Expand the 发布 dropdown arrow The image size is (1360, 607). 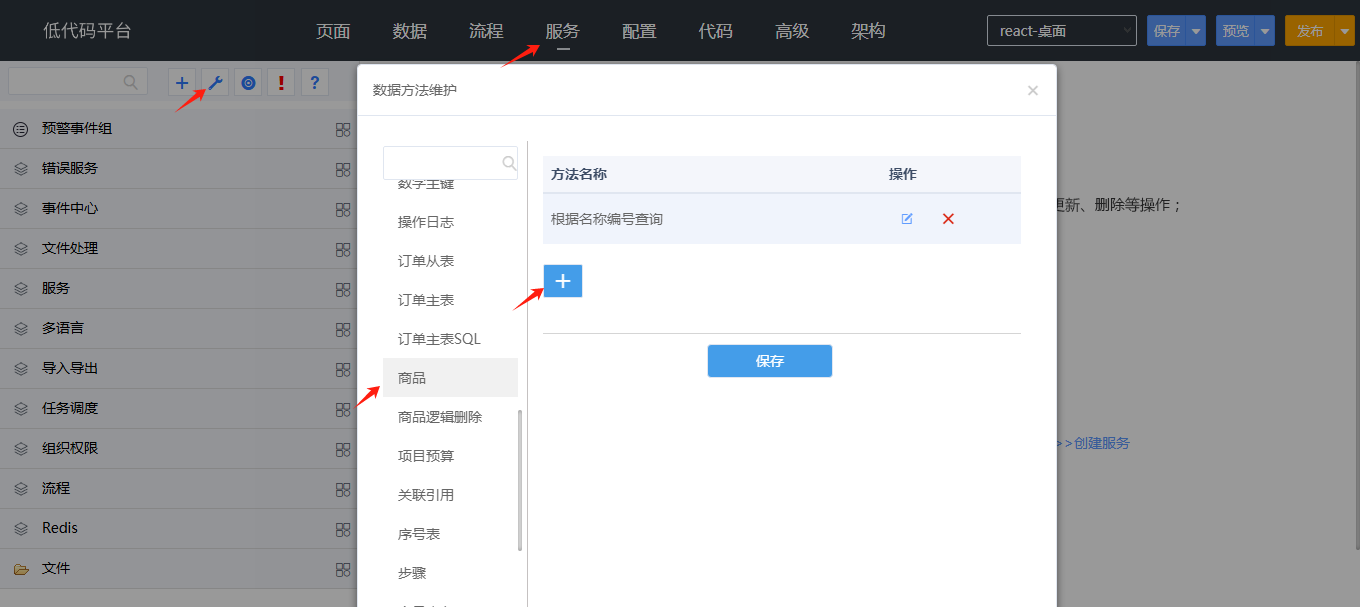click(1344, 31)
